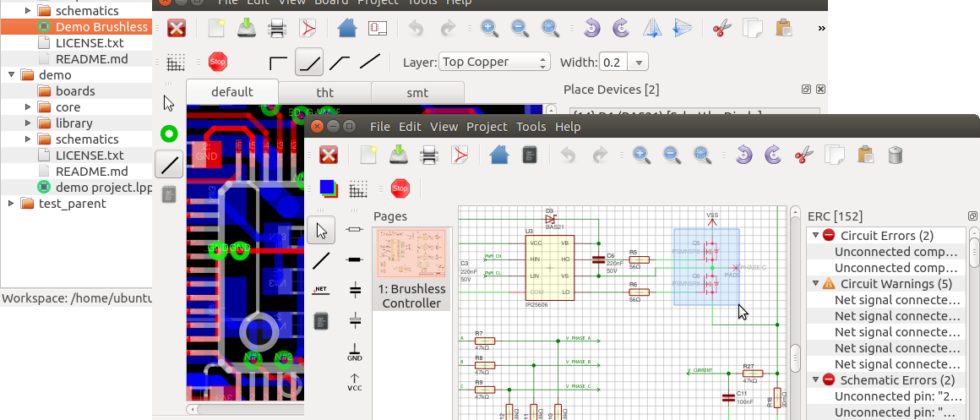Select the Net Label tool

coord(321,290)
